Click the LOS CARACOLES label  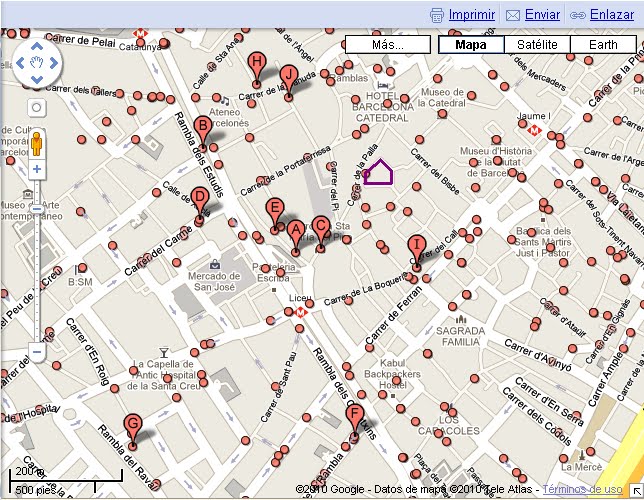(x=448, y=425)
